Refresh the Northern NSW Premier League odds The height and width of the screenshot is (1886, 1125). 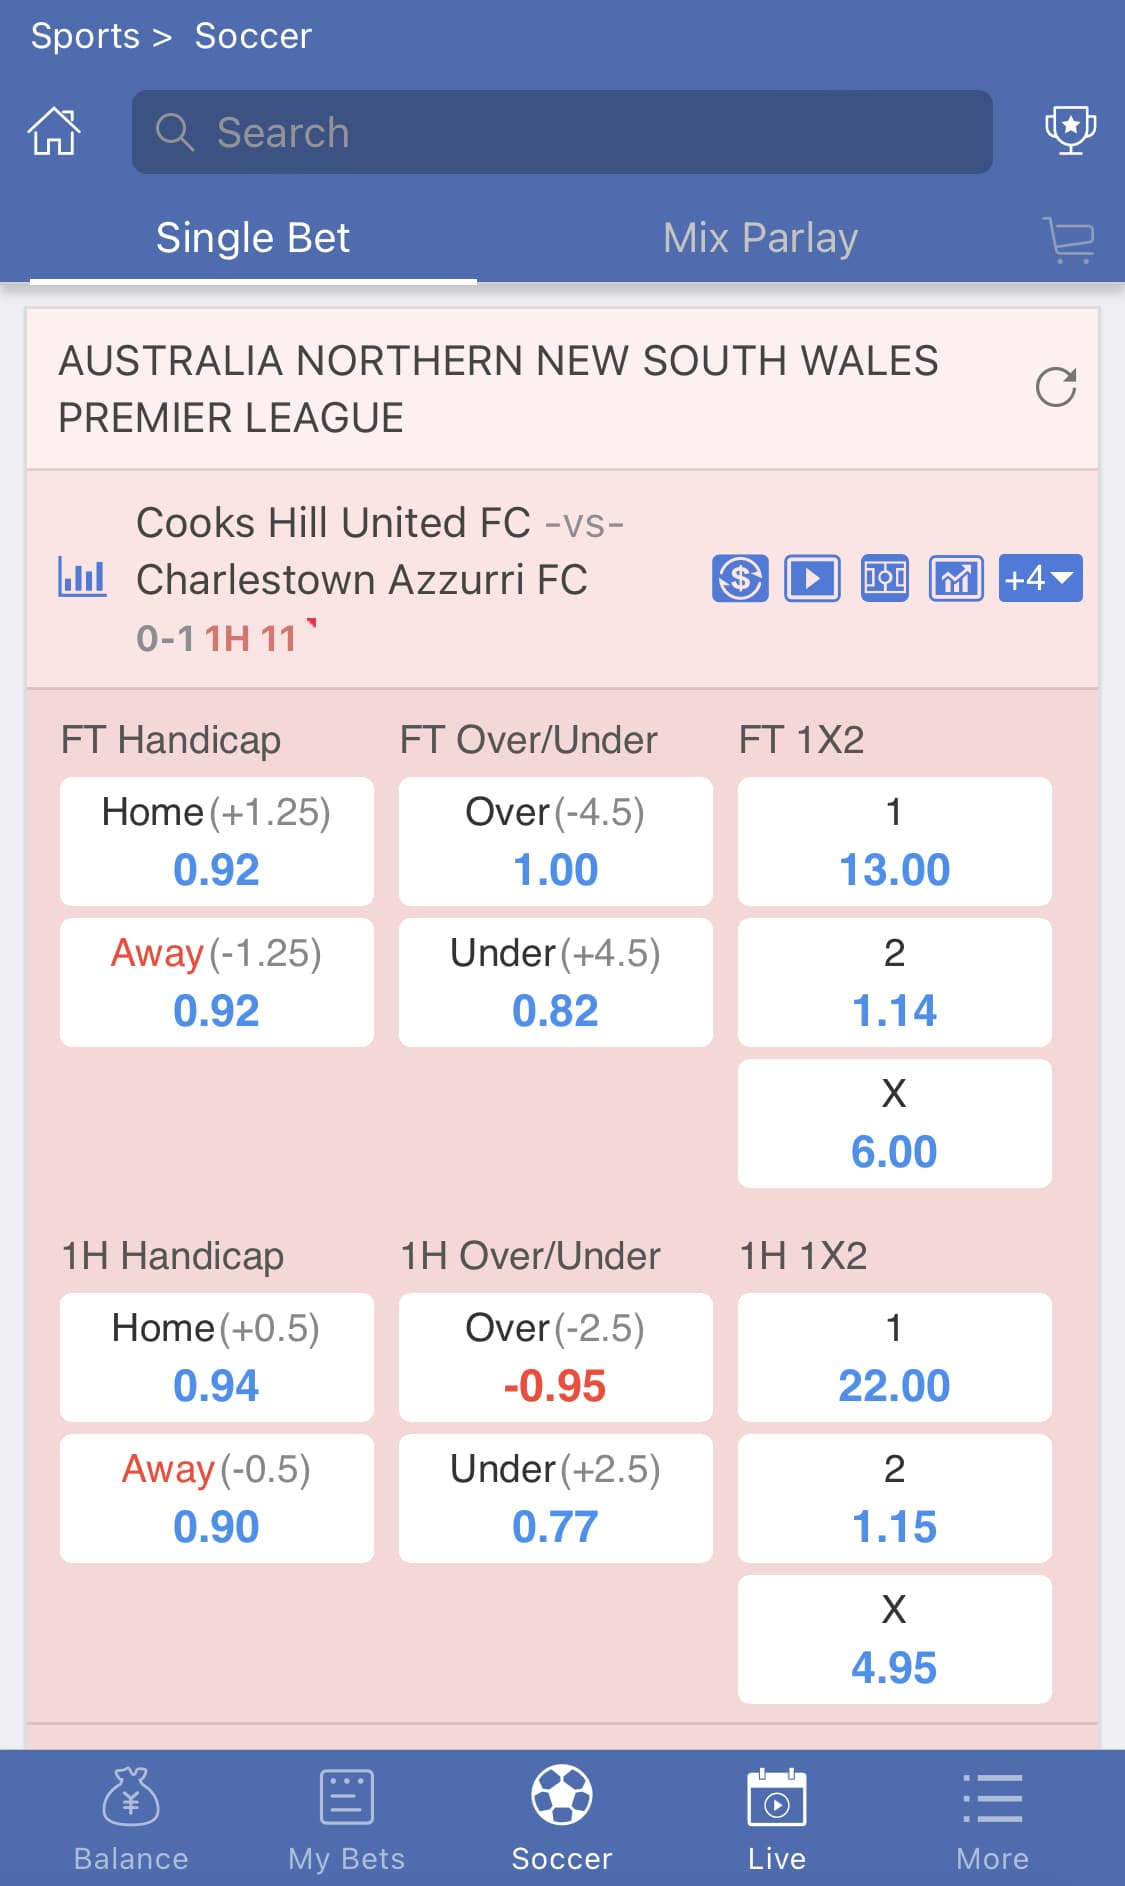tap(1056, 387)
